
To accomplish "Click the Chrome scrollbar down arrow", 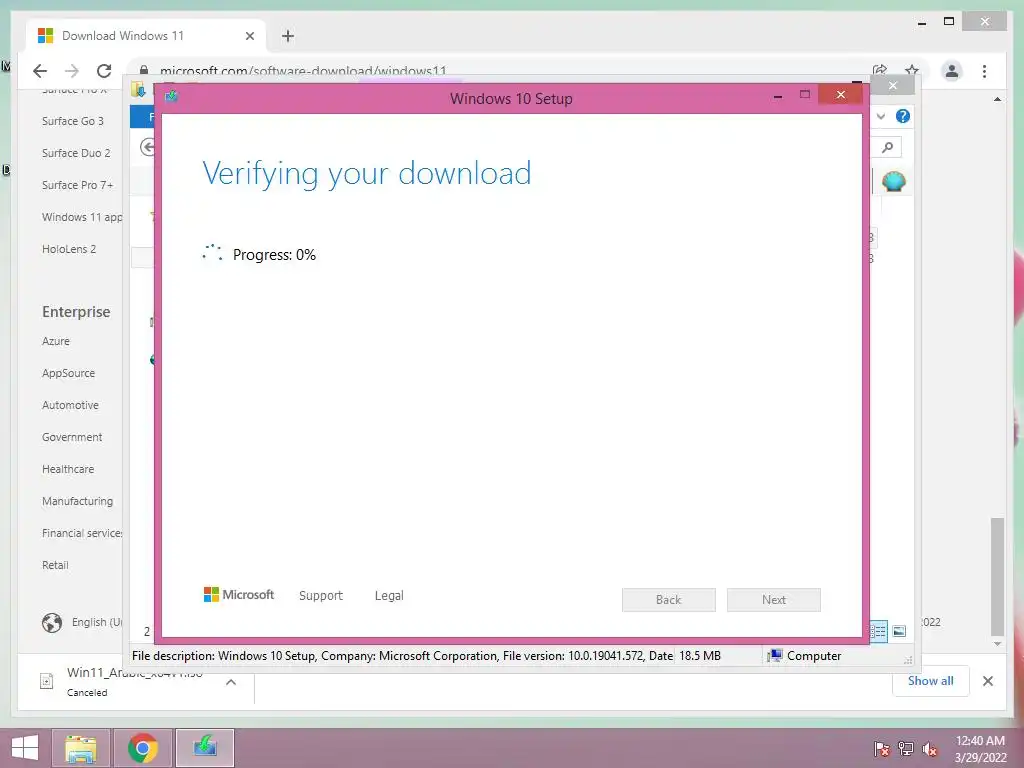I will coord(997,644).
